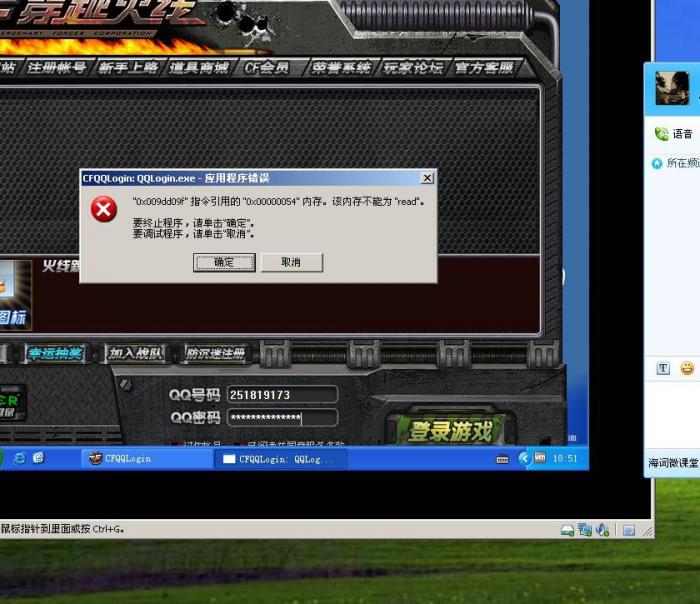Click the QQ密码 password field

pos(282,417)
